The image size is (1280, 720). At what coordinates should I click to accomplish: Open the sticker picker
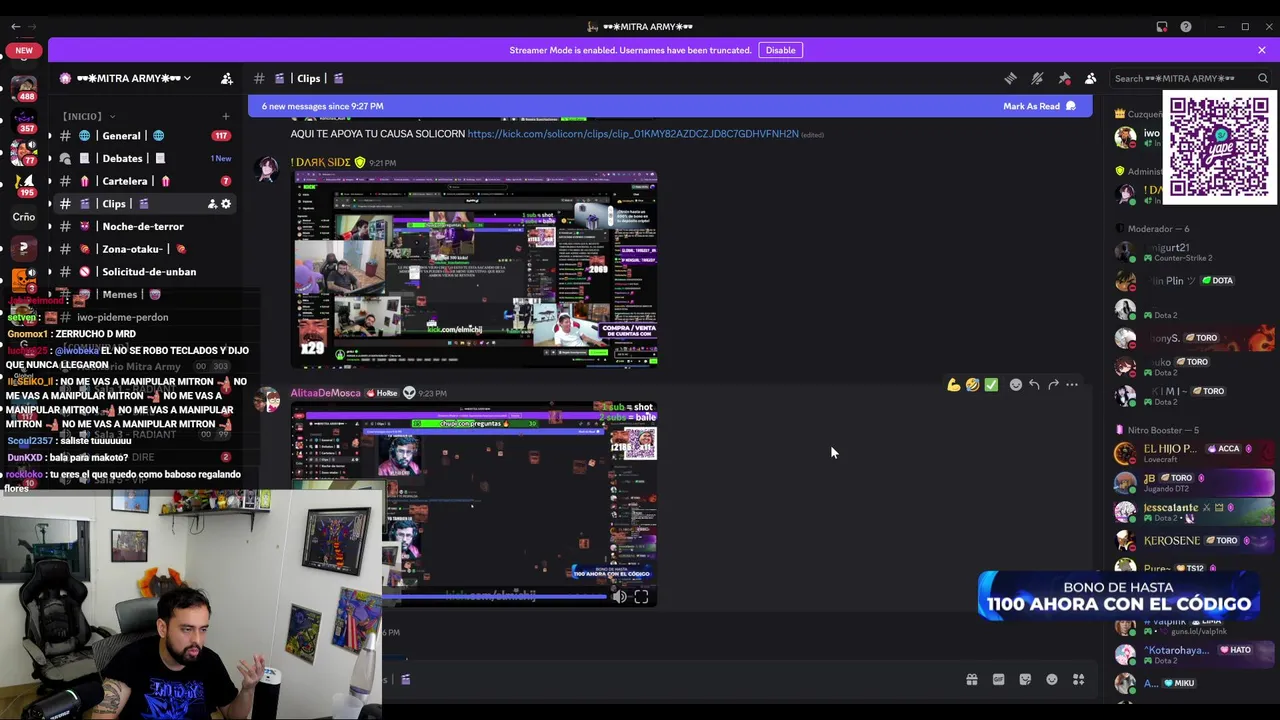click(1025, 680)
